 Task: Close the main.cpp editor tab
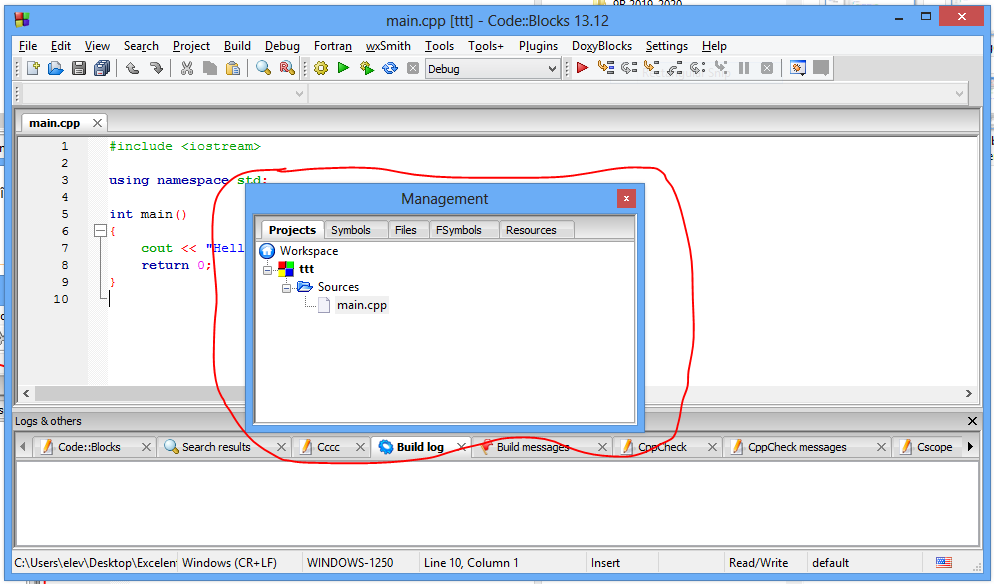pyautogui.click(x=97, y=123)
